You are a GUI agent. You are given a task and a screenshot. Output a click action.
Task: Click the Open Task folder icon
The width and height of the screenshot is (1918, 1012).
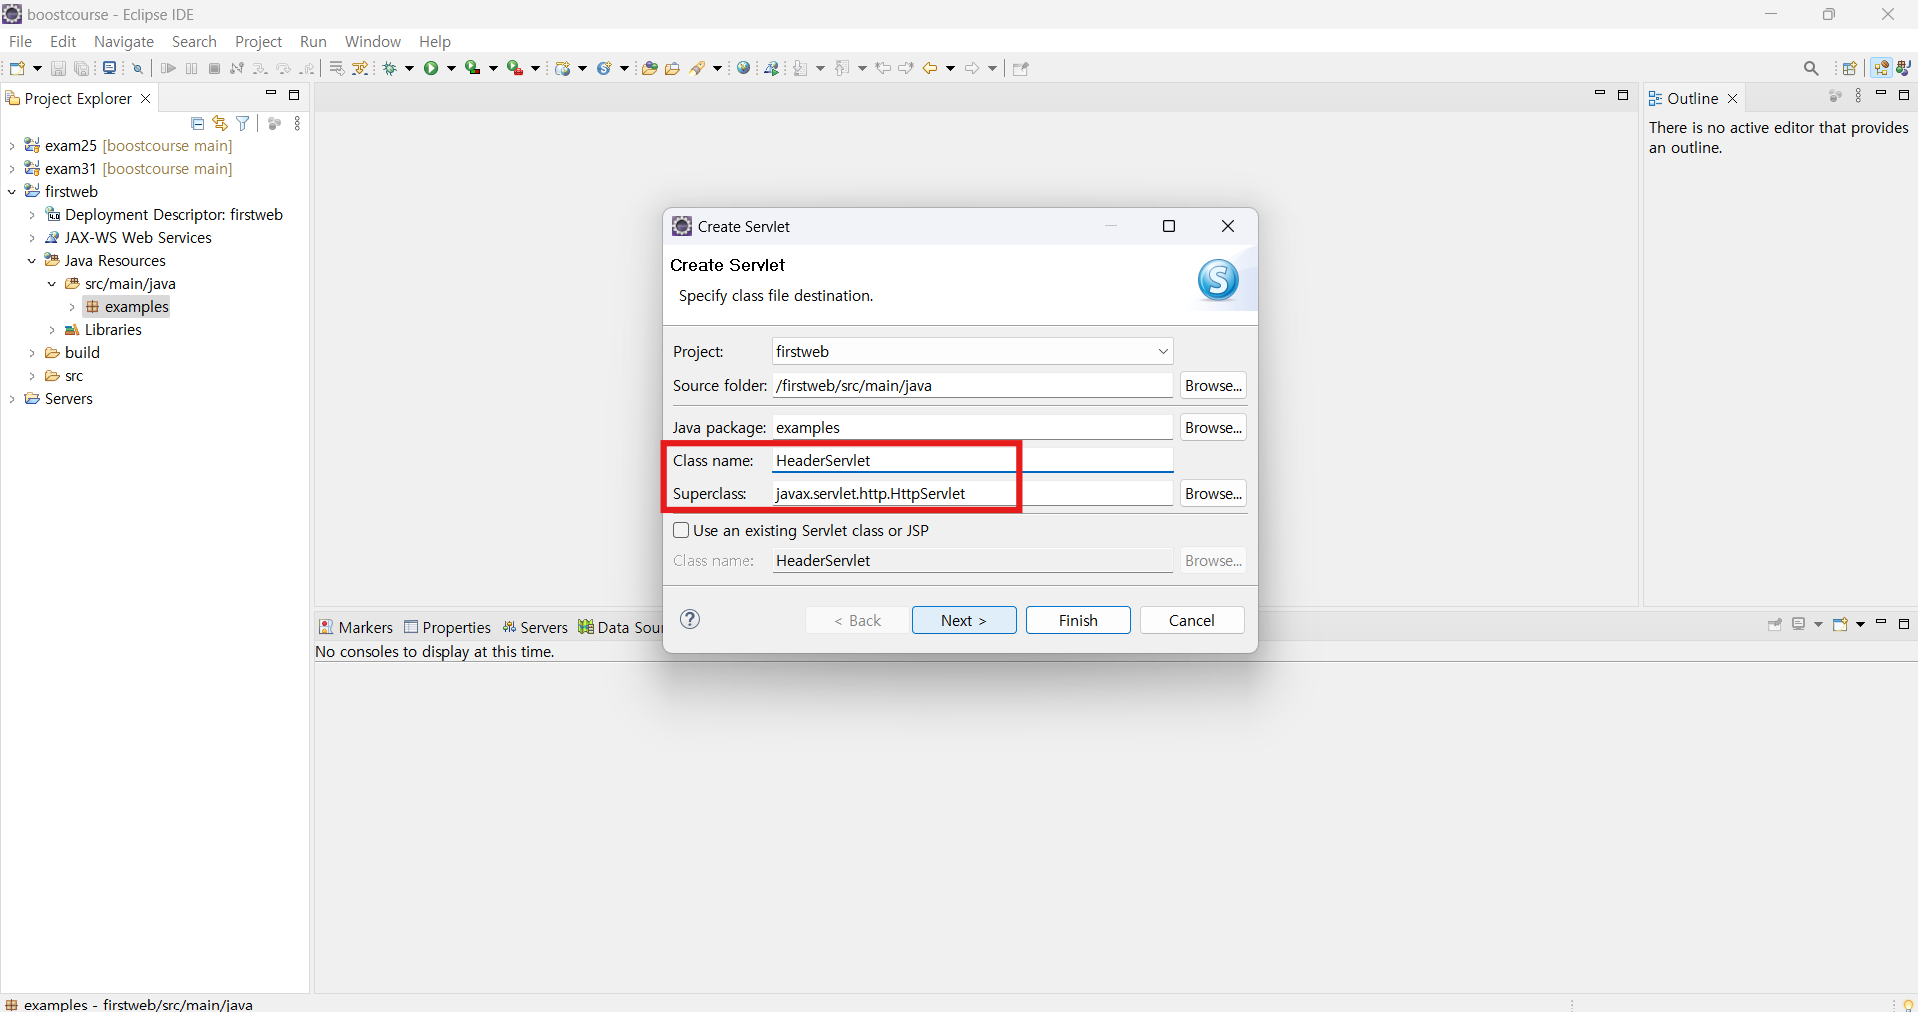[x=673, y=68]
